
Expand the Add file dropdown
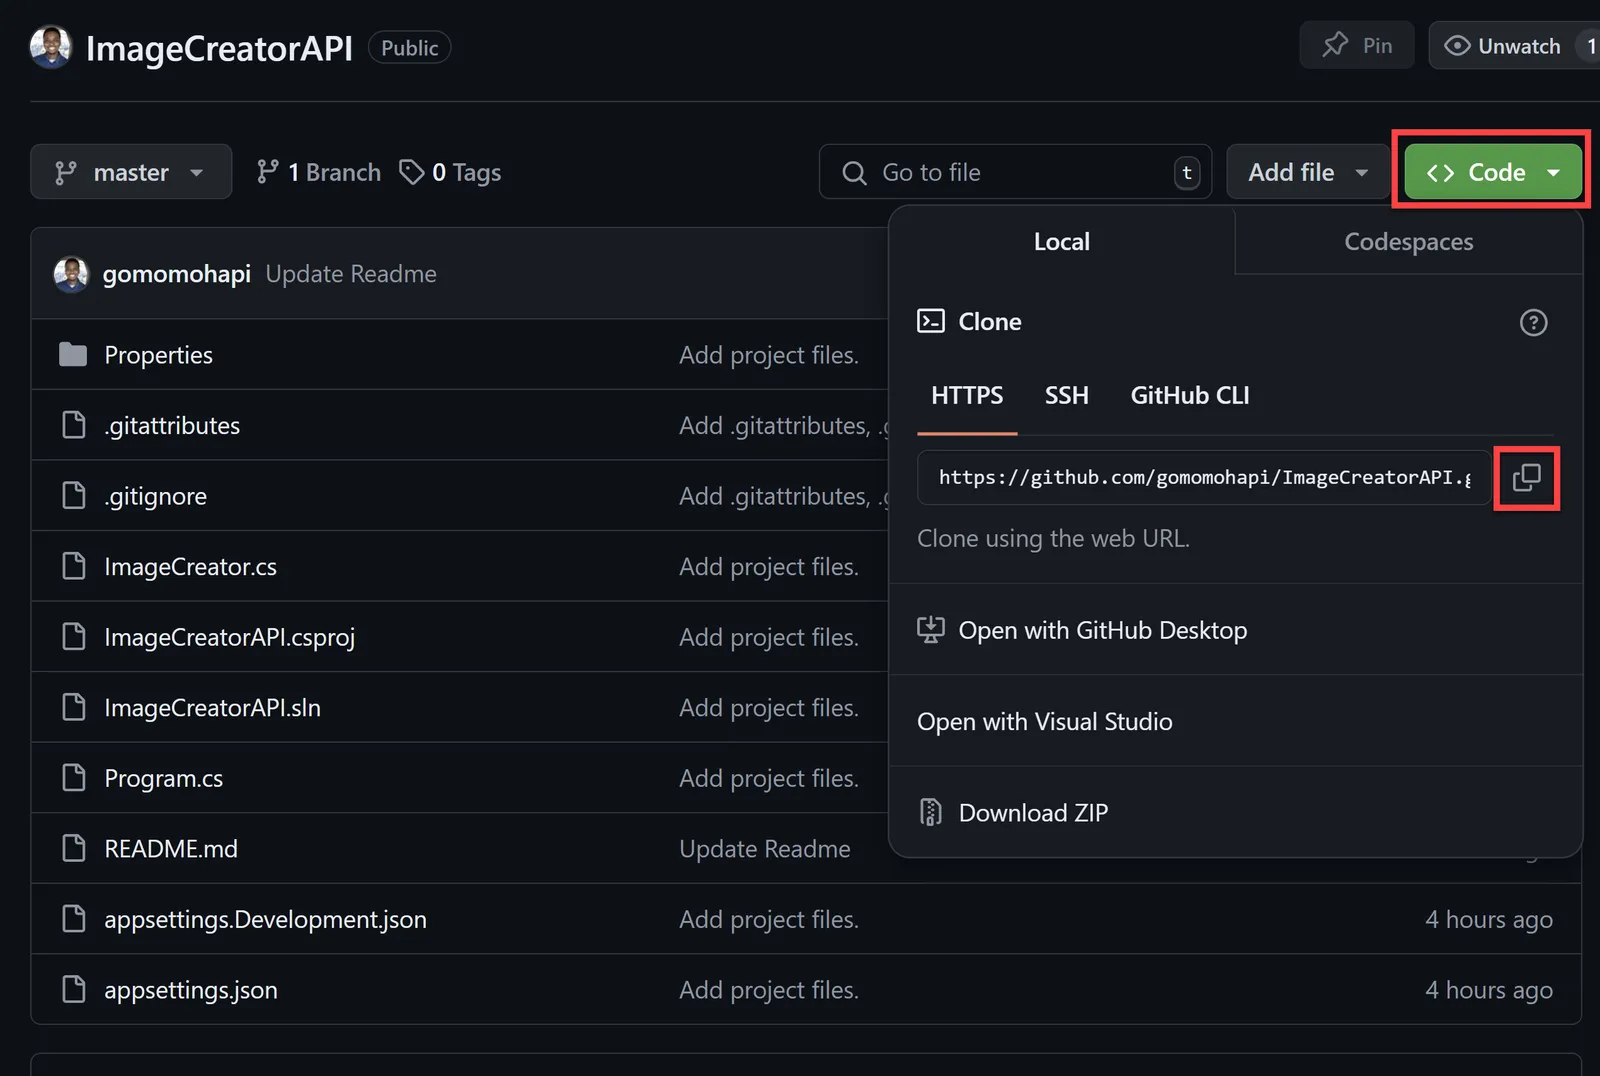pyautogui.click(x=1308, y=172)
